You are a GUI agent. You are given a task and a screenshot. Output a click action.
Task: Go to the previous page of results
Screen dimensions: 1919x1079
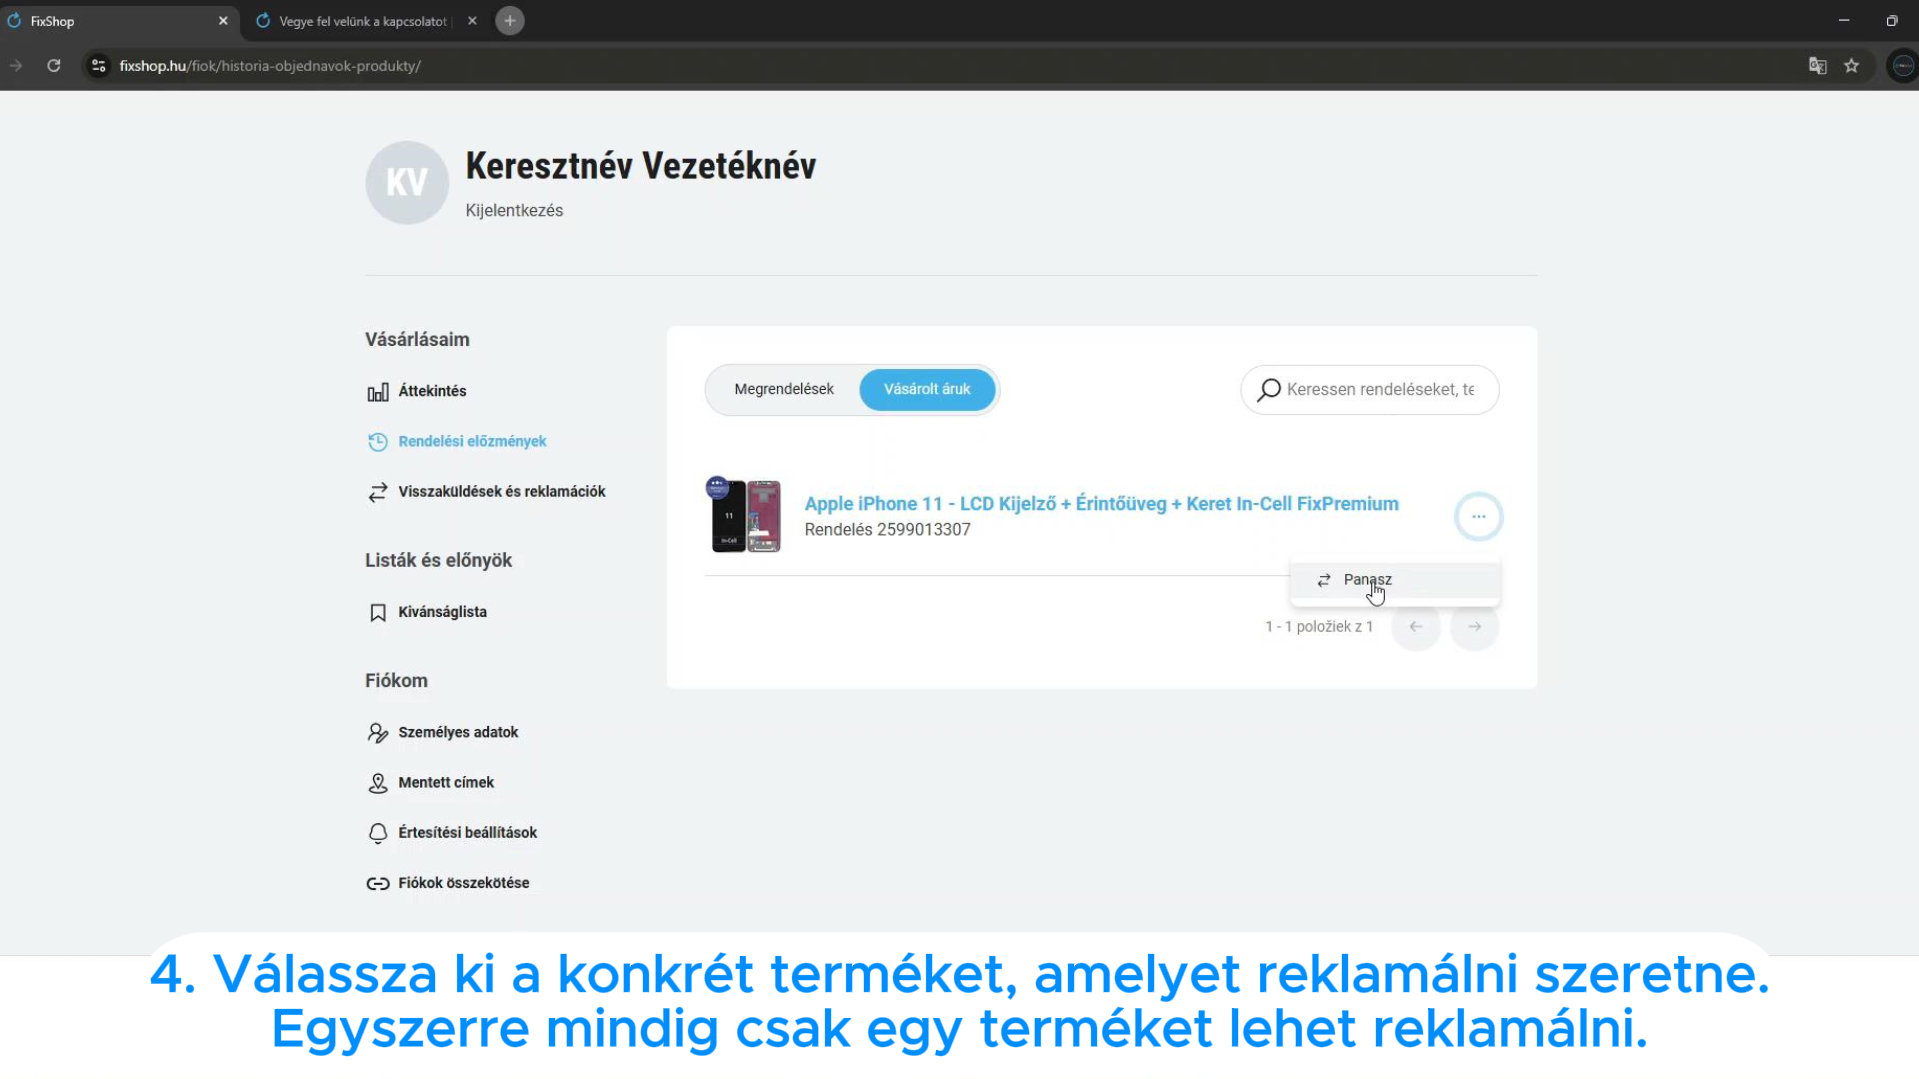[1415, 627]
